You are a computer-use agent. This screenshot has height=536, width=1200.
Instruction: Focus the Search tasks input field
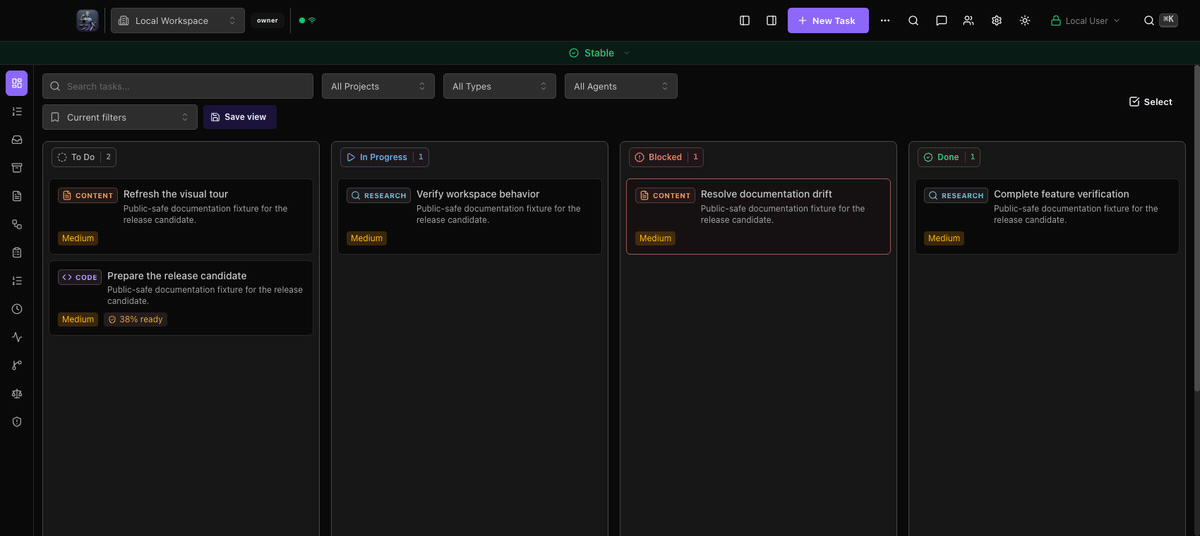click(178, 86)
